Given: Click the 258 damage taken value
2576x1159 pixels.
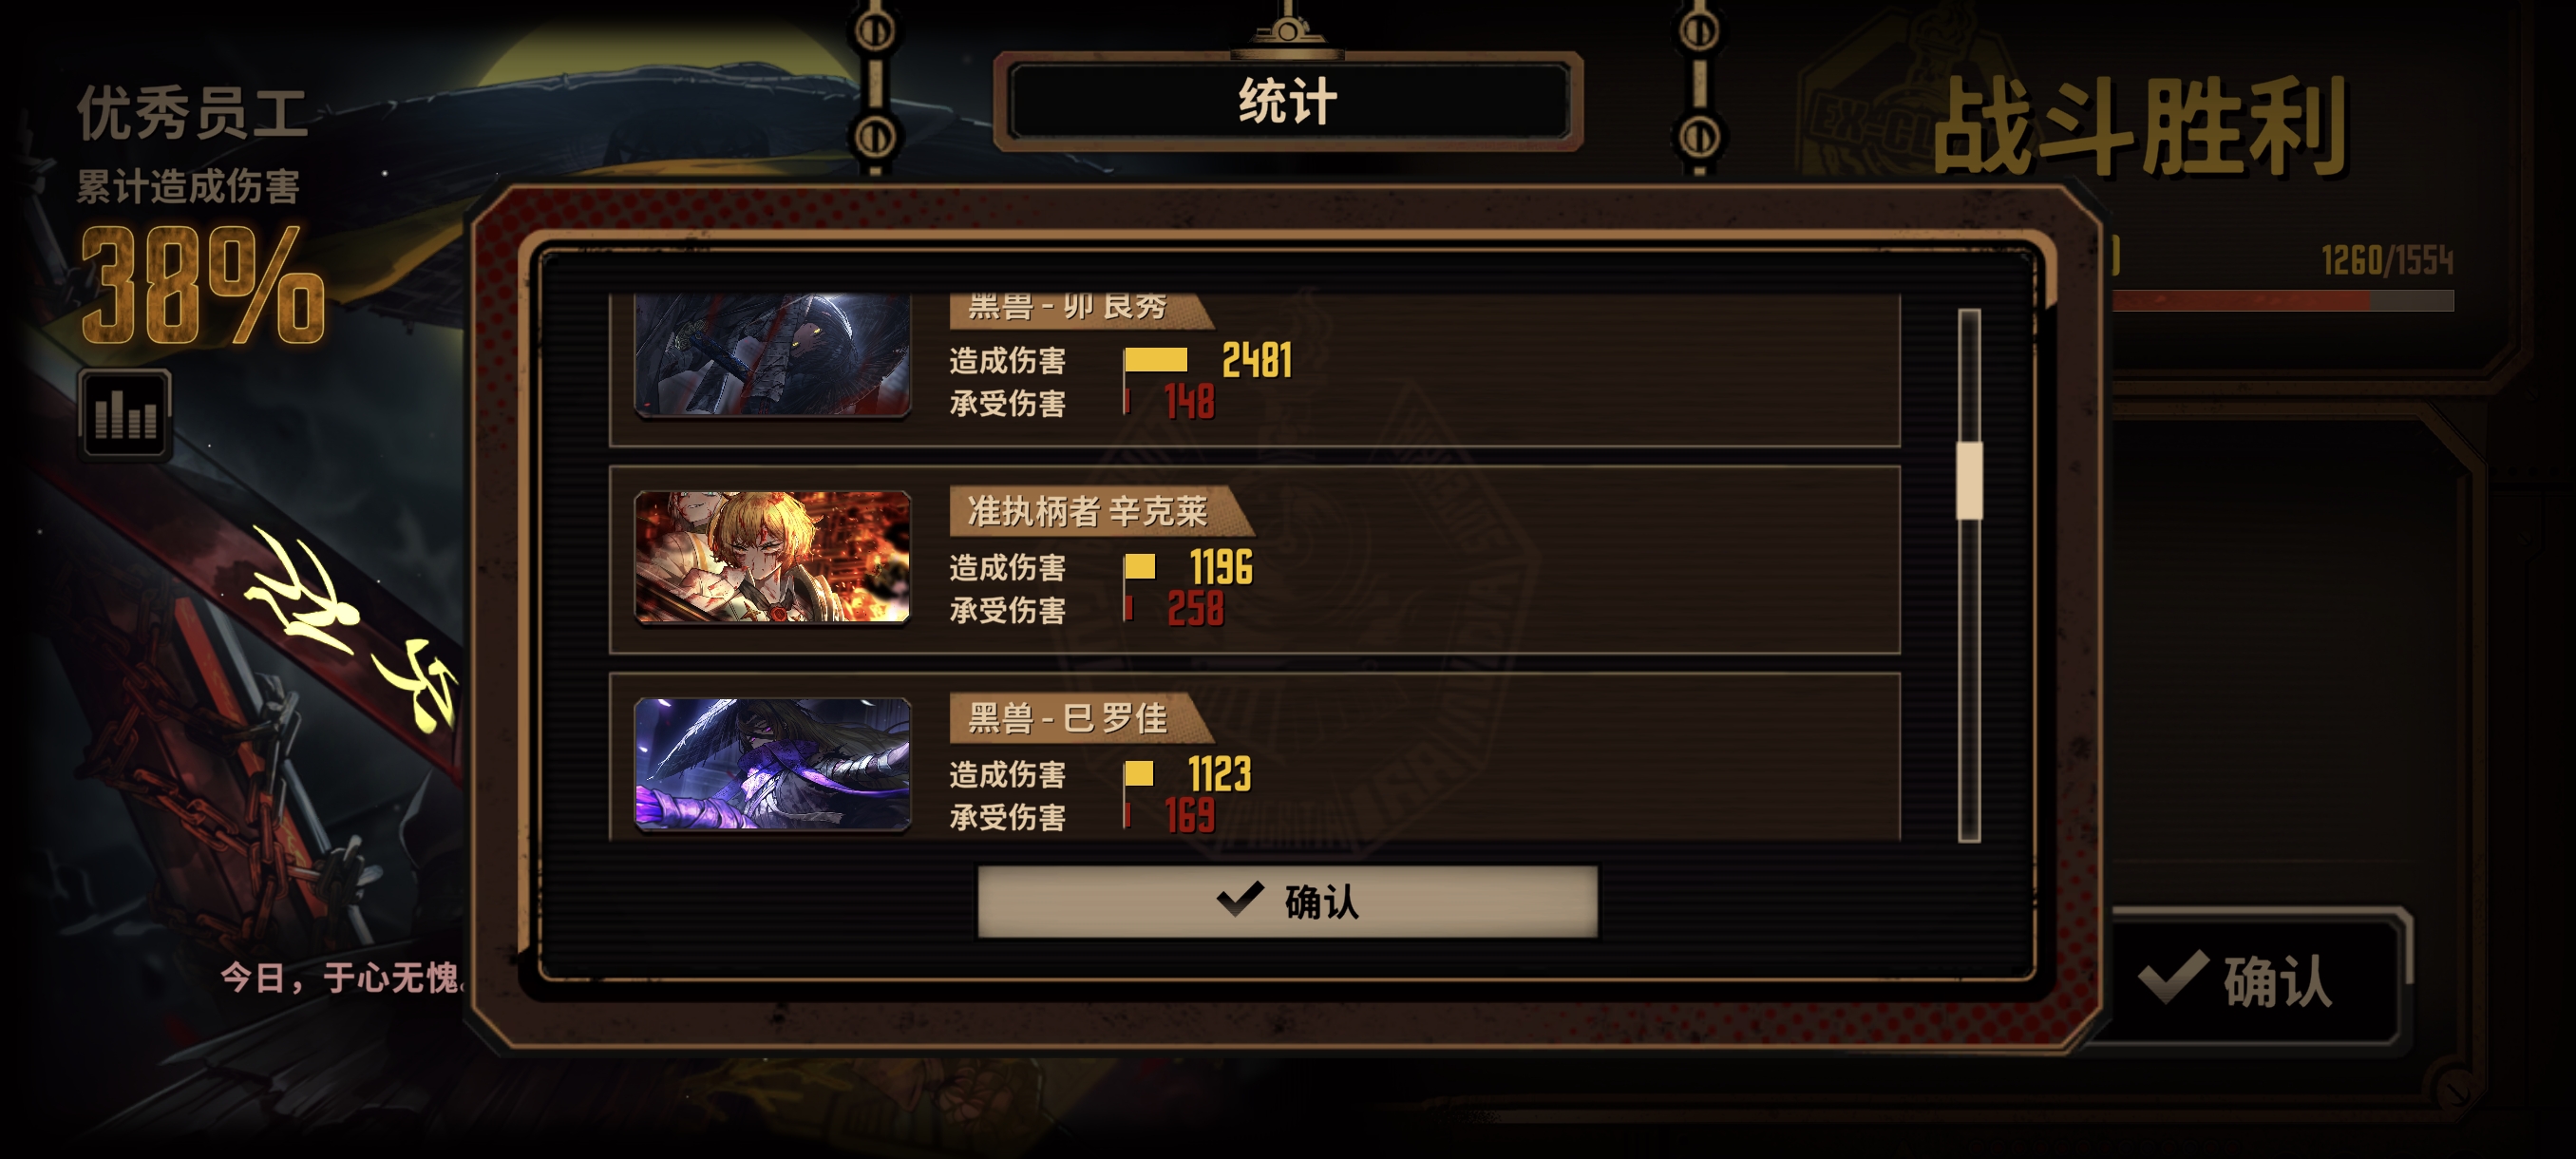Looking at the screenshot, I should click(x=1196, y=609).
